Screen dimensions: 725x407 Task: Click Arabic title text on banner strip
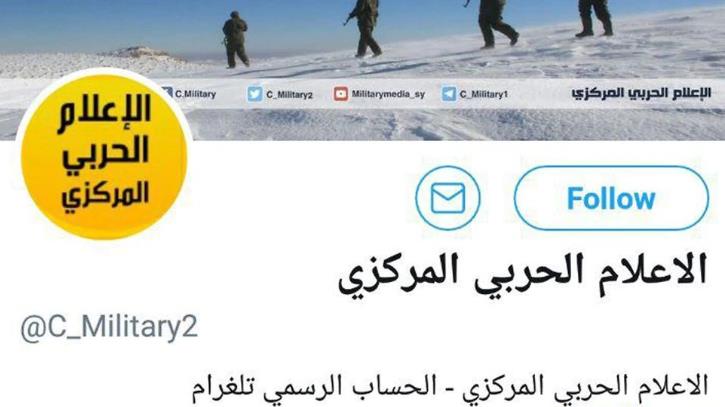click(641, 93)
